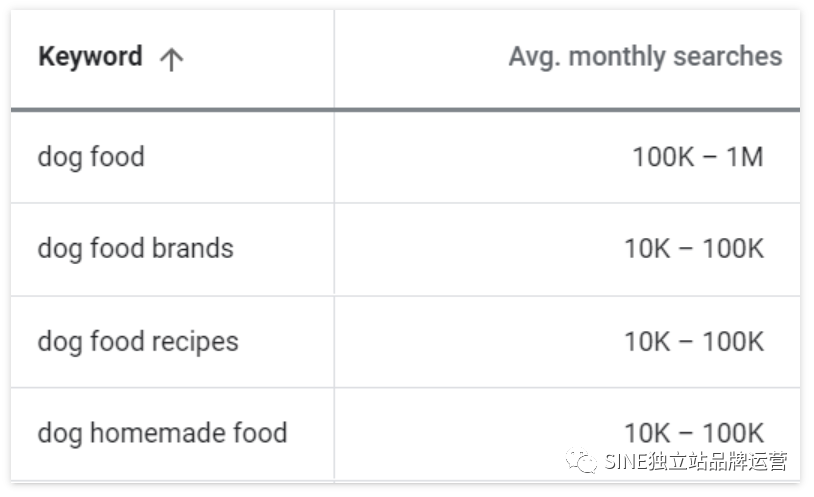Select the 'dog food' keyword
The height and width of the screenshot is (497, 814).
click(91, 157)
